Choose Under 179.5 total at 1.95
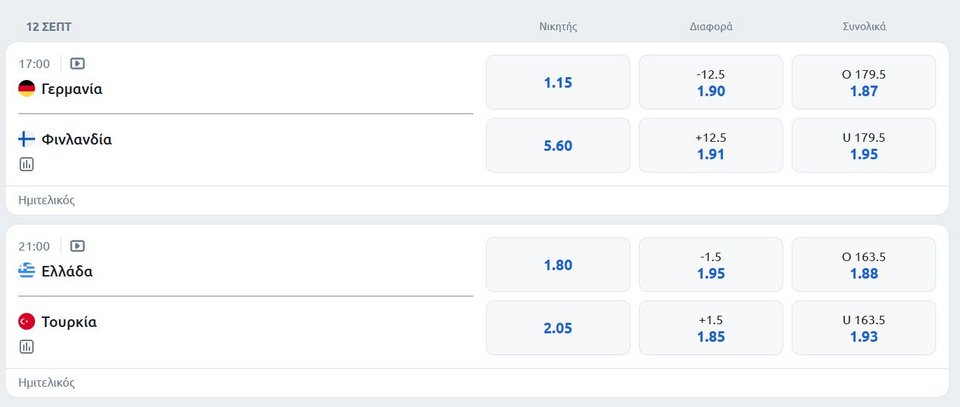The height and width of the screenshot is (407, 960). tap(864, 146)
